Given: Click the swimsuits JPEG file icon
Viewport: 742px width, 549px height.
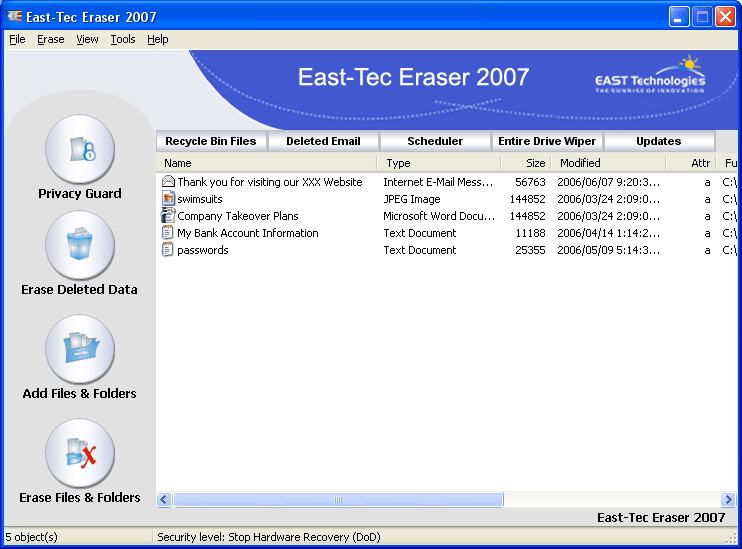Looking at the screenshot, I should point(168,199).
